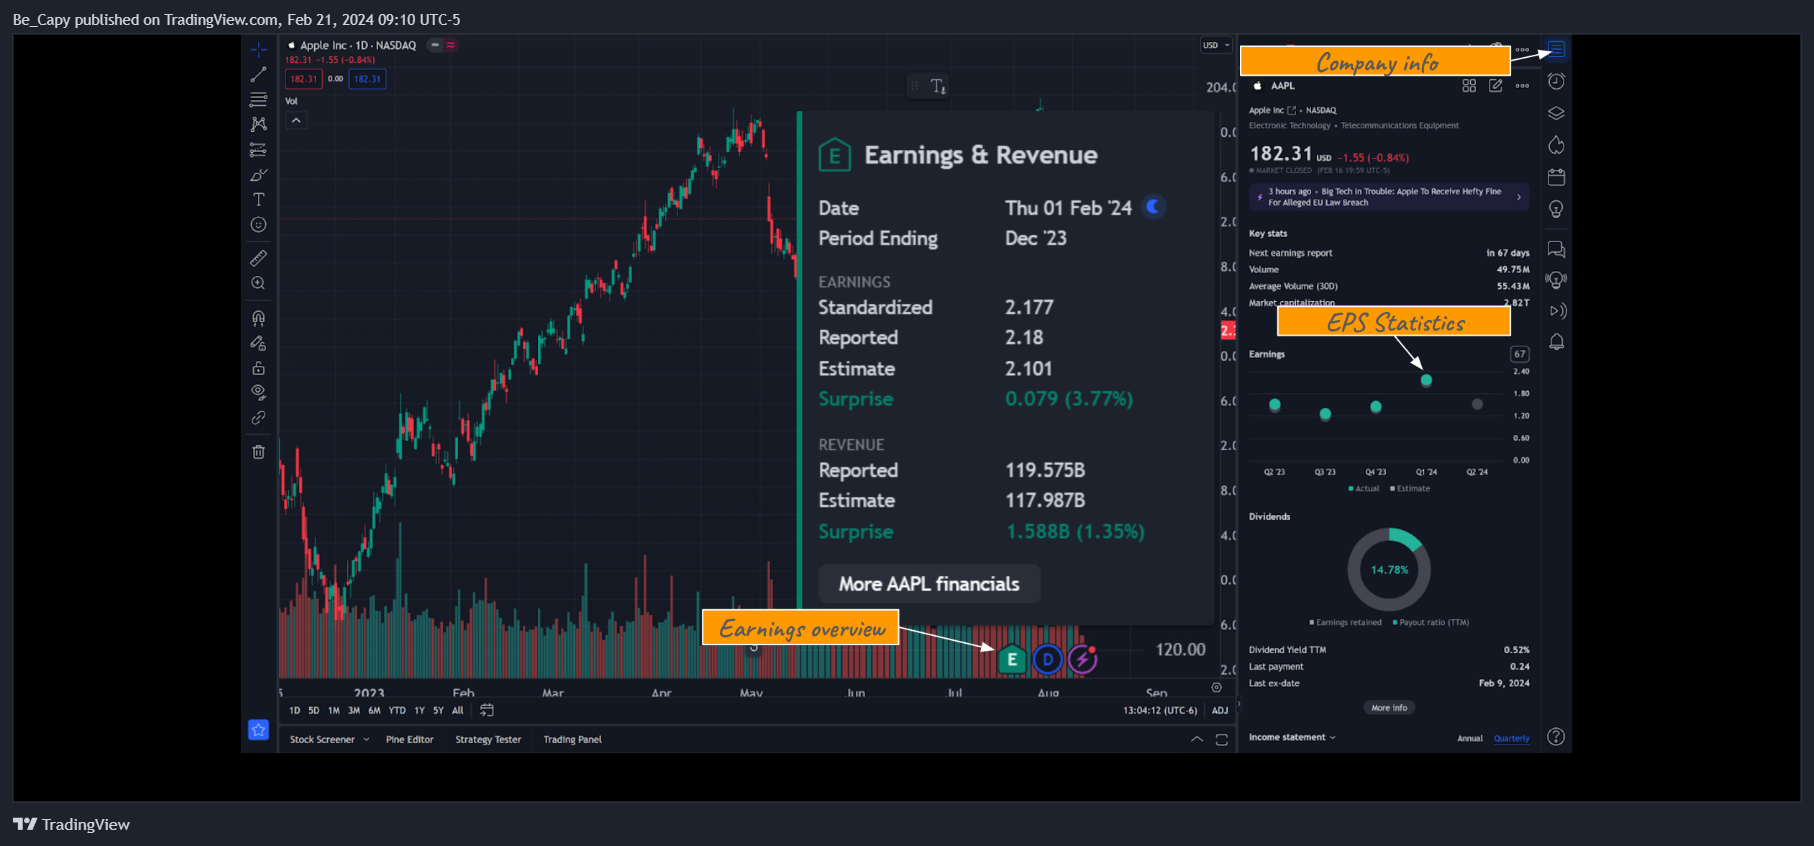Toggle the ADJ adjusted data button
This screenshot has width=1814, height=846.
click(1220, 711)
